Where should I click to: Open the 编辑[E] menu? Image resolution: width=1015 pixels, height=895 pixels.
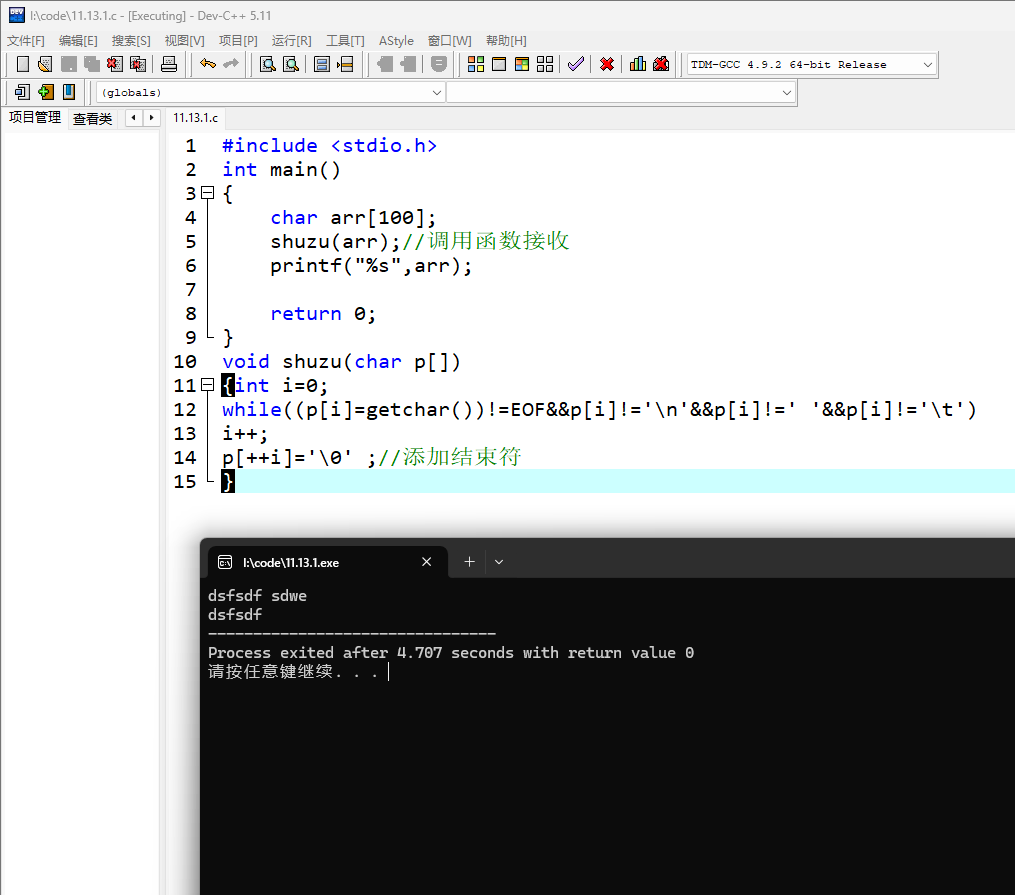click(78, 41)
